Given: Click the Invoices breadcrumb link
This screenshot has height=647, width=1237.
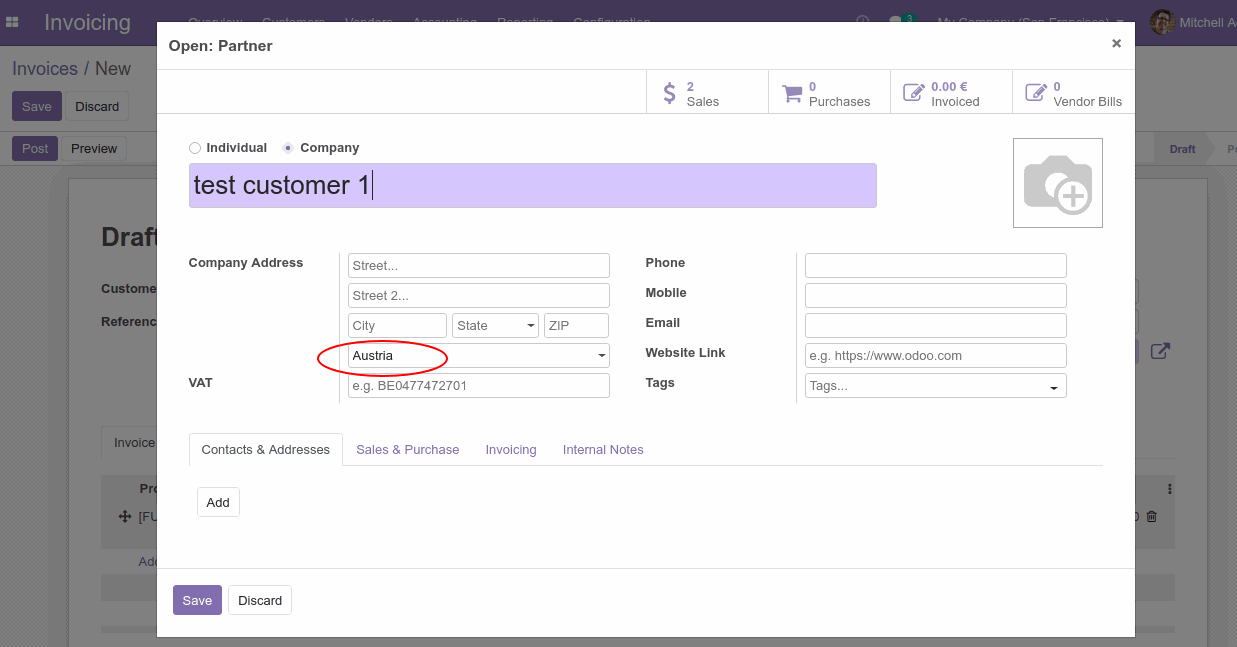Looking at the screenshot, I should click(x=45, y=69).
